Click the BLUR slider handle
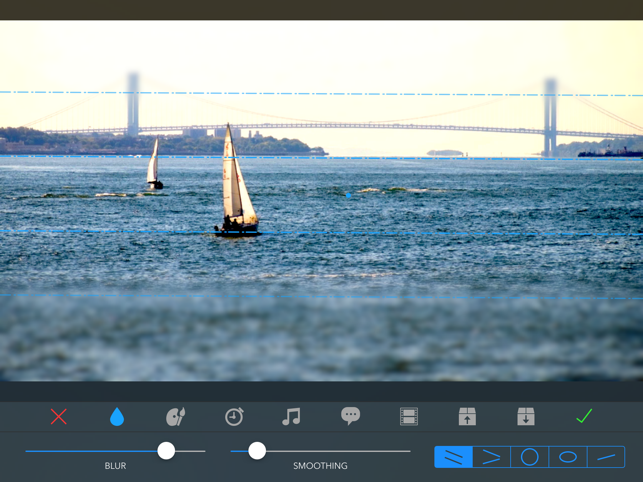 point(166,451)
